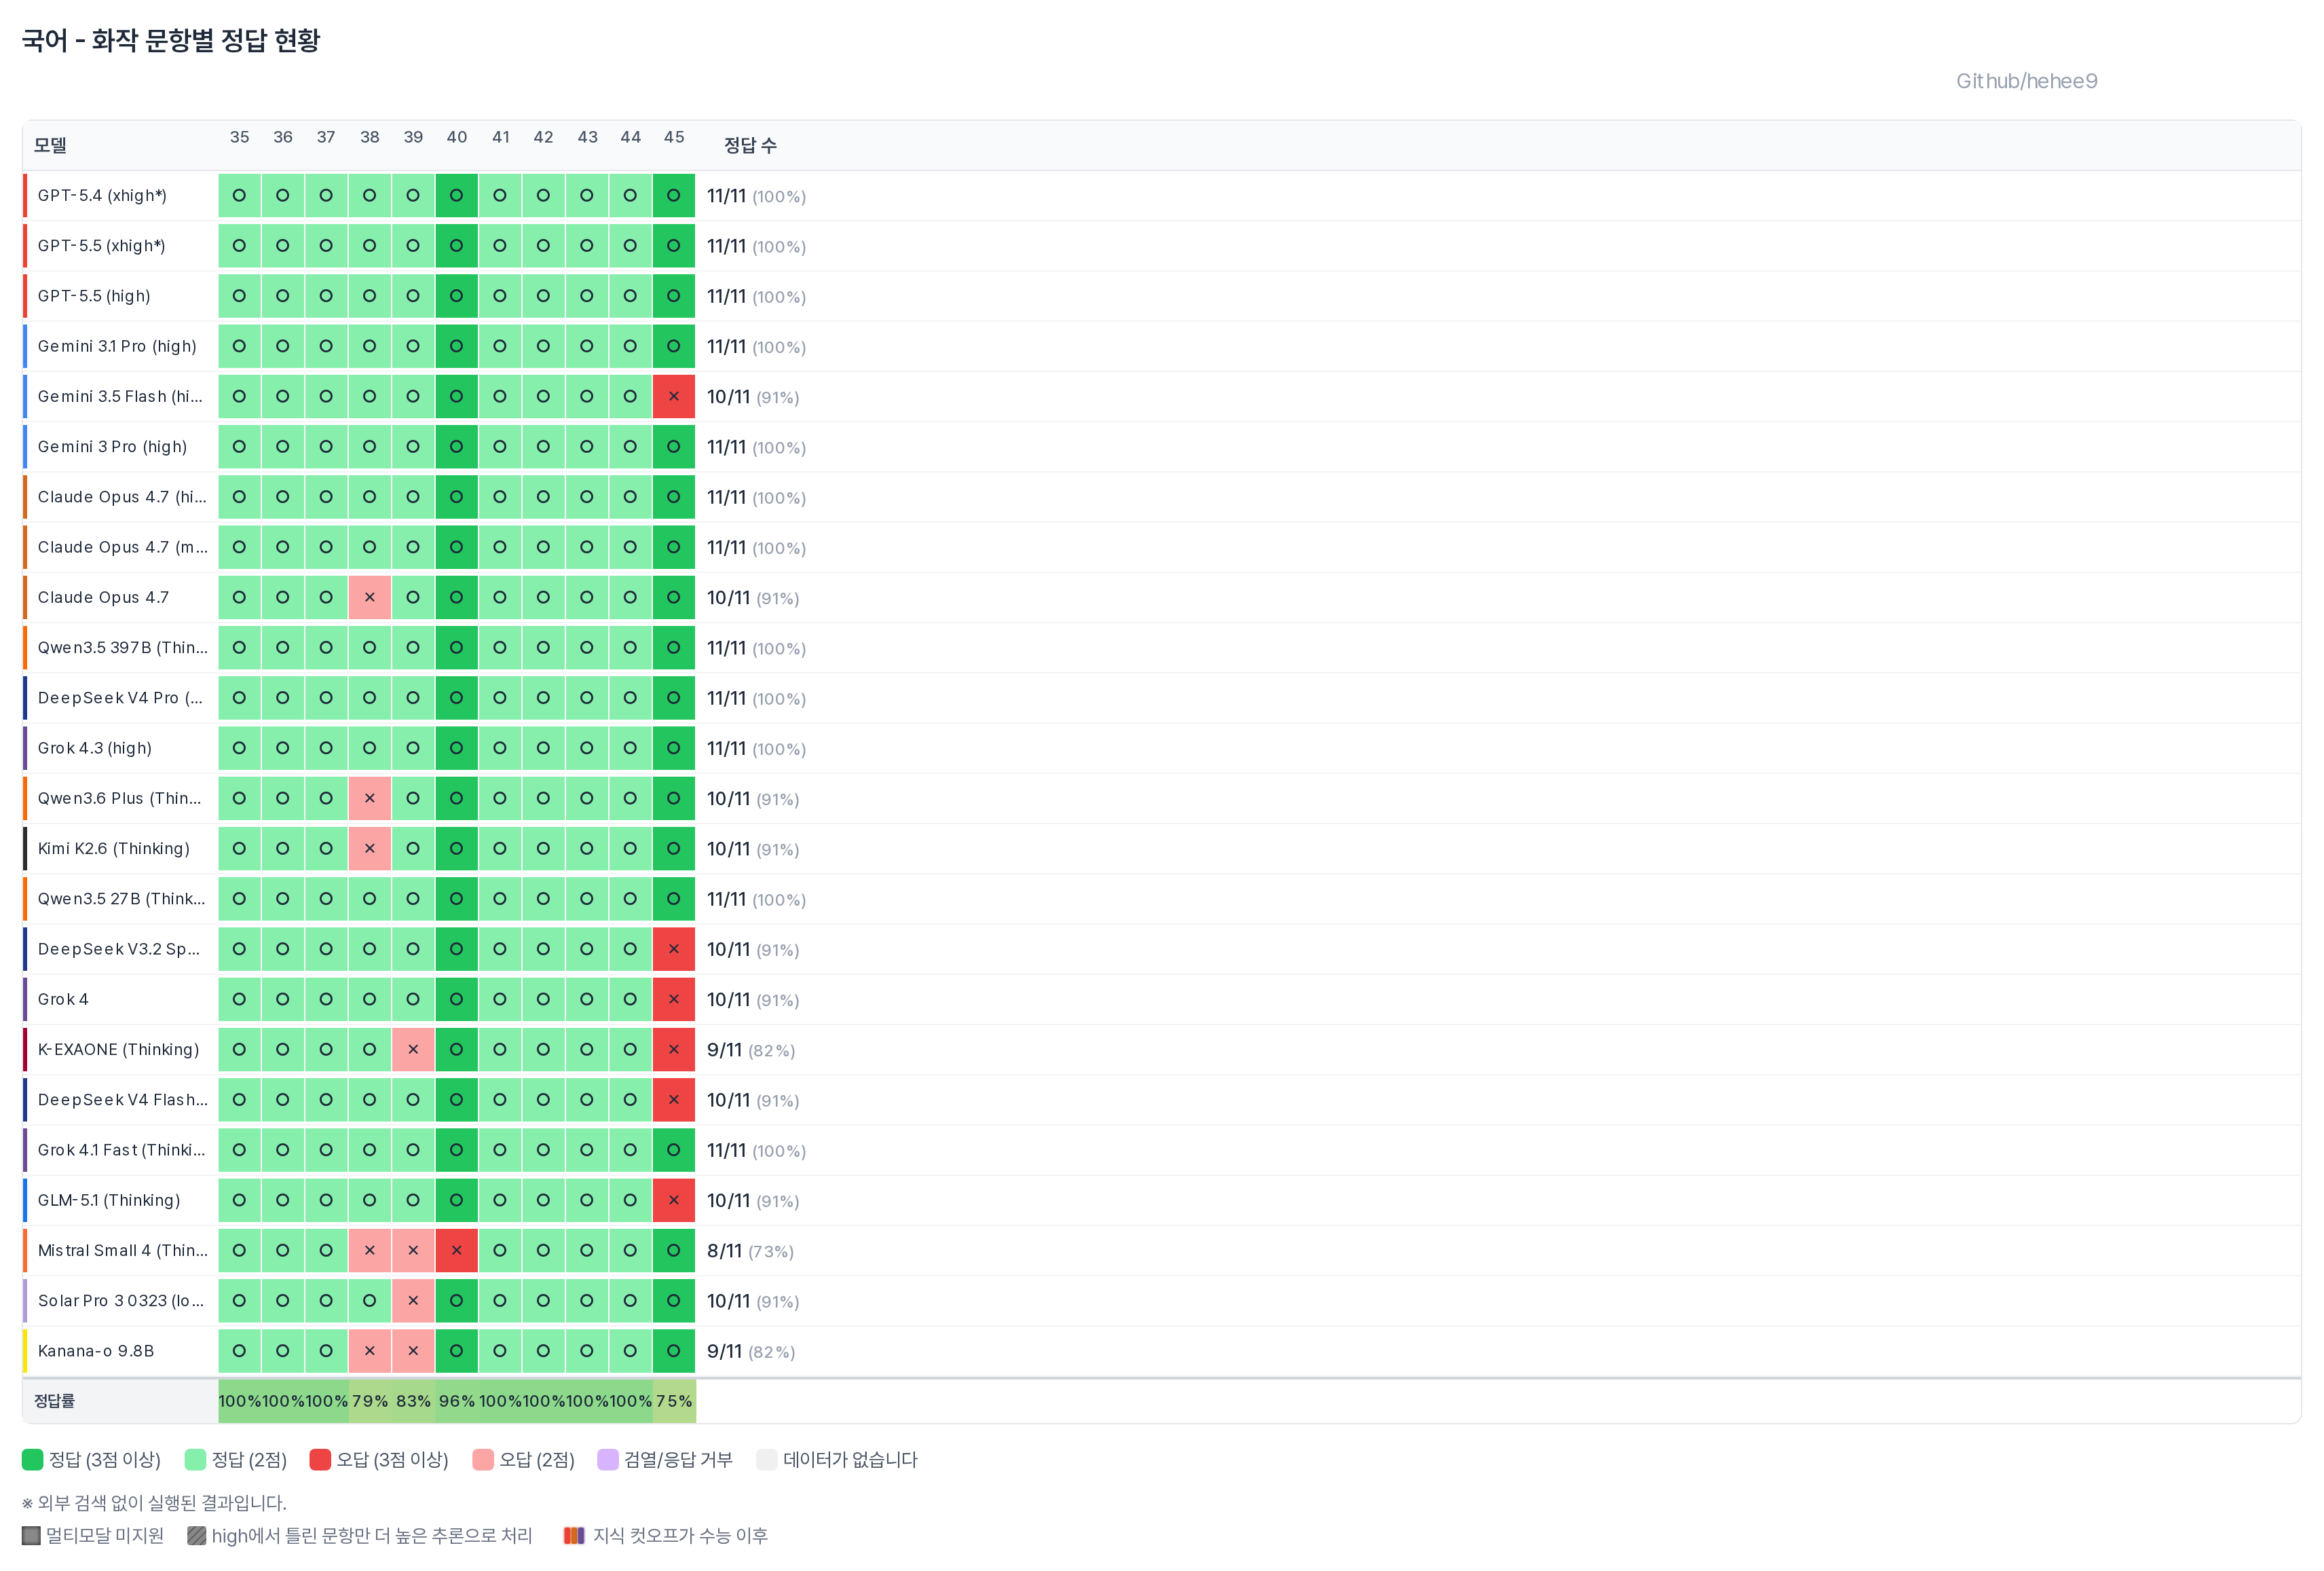Click the question 35 column header

240,138
